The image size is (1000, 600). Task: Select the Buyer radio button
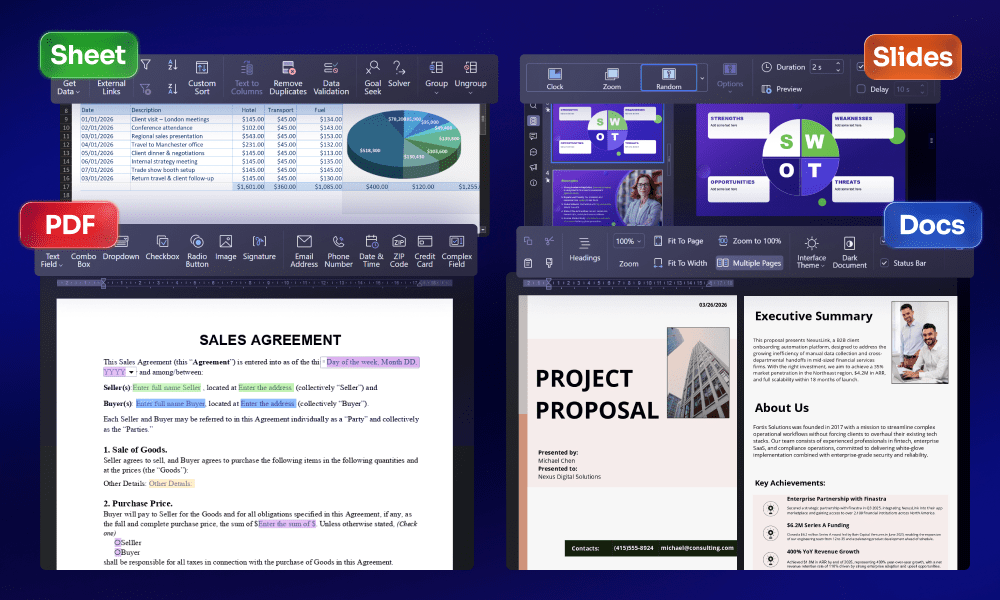tap(118, 552)
